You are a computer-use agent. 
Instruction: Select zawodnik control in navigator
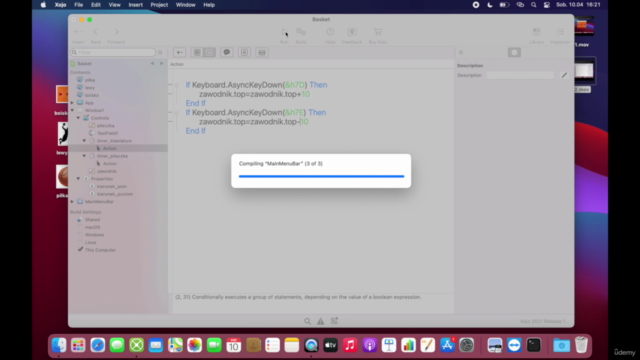(x=107, y=171)
